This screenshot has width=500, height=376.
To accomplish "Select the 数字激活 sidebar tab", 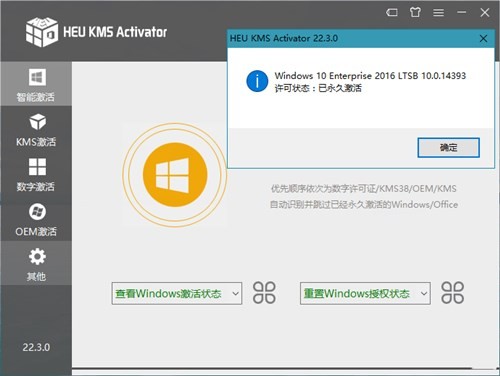I will coord(36,174).
